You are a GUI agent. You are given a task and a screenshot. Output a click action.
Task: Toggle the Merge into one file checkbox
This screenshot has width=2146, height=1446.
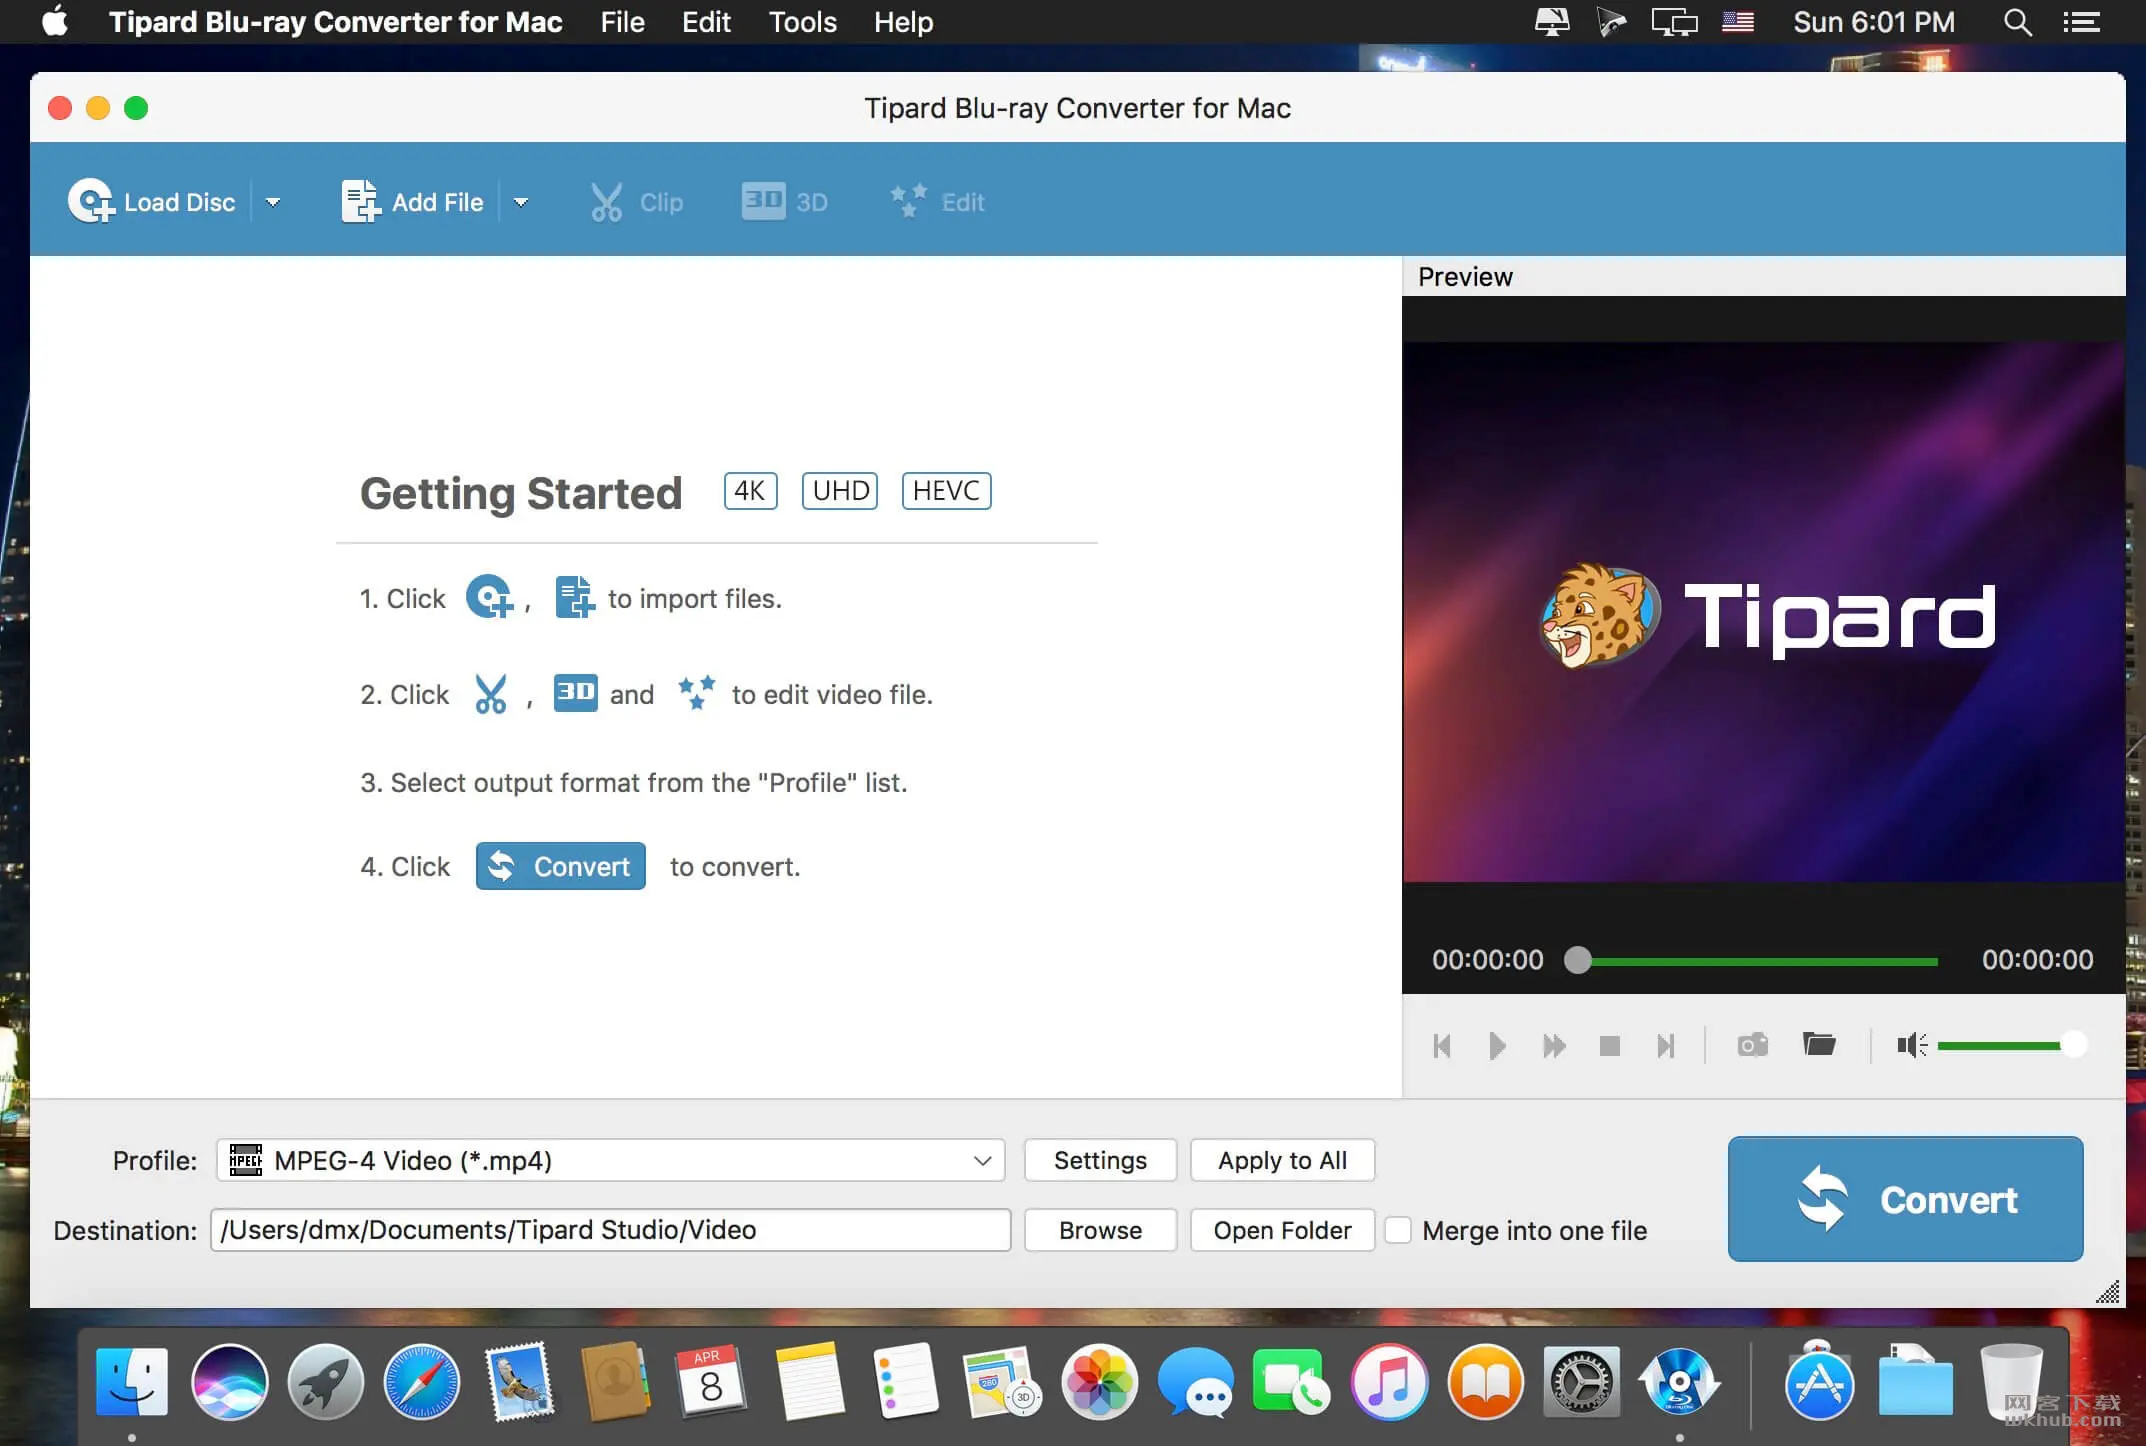pos(1397,1230)
